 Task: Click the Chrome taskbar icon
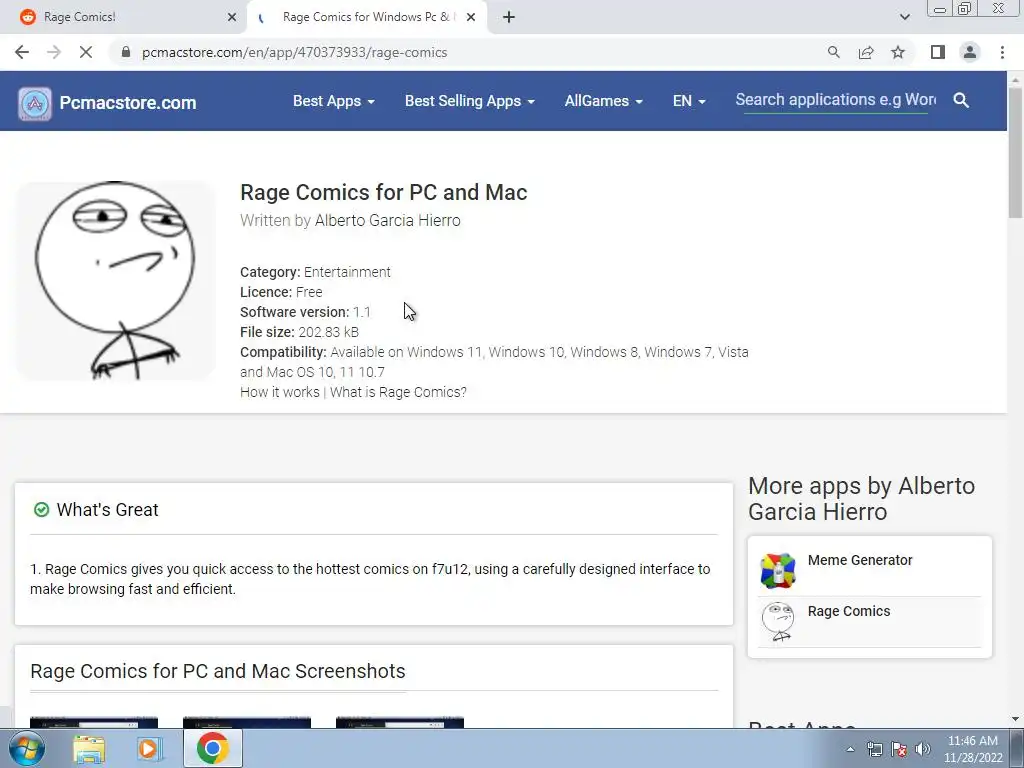point(212,748)
